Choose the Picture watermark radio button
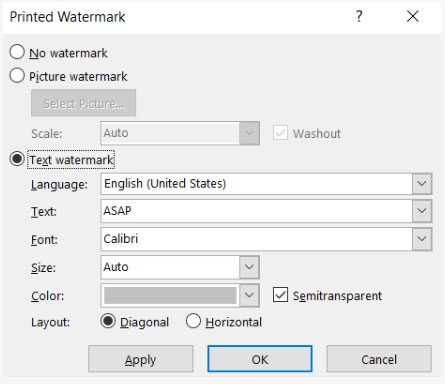Screen dimensions: 445x384 pos(17,76)
